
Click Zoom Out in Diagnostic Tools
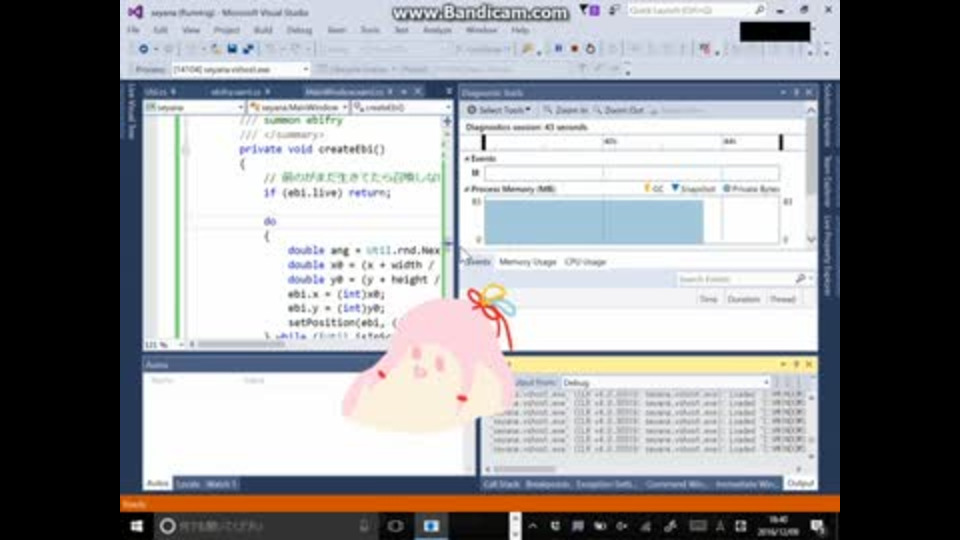(619, 110)
